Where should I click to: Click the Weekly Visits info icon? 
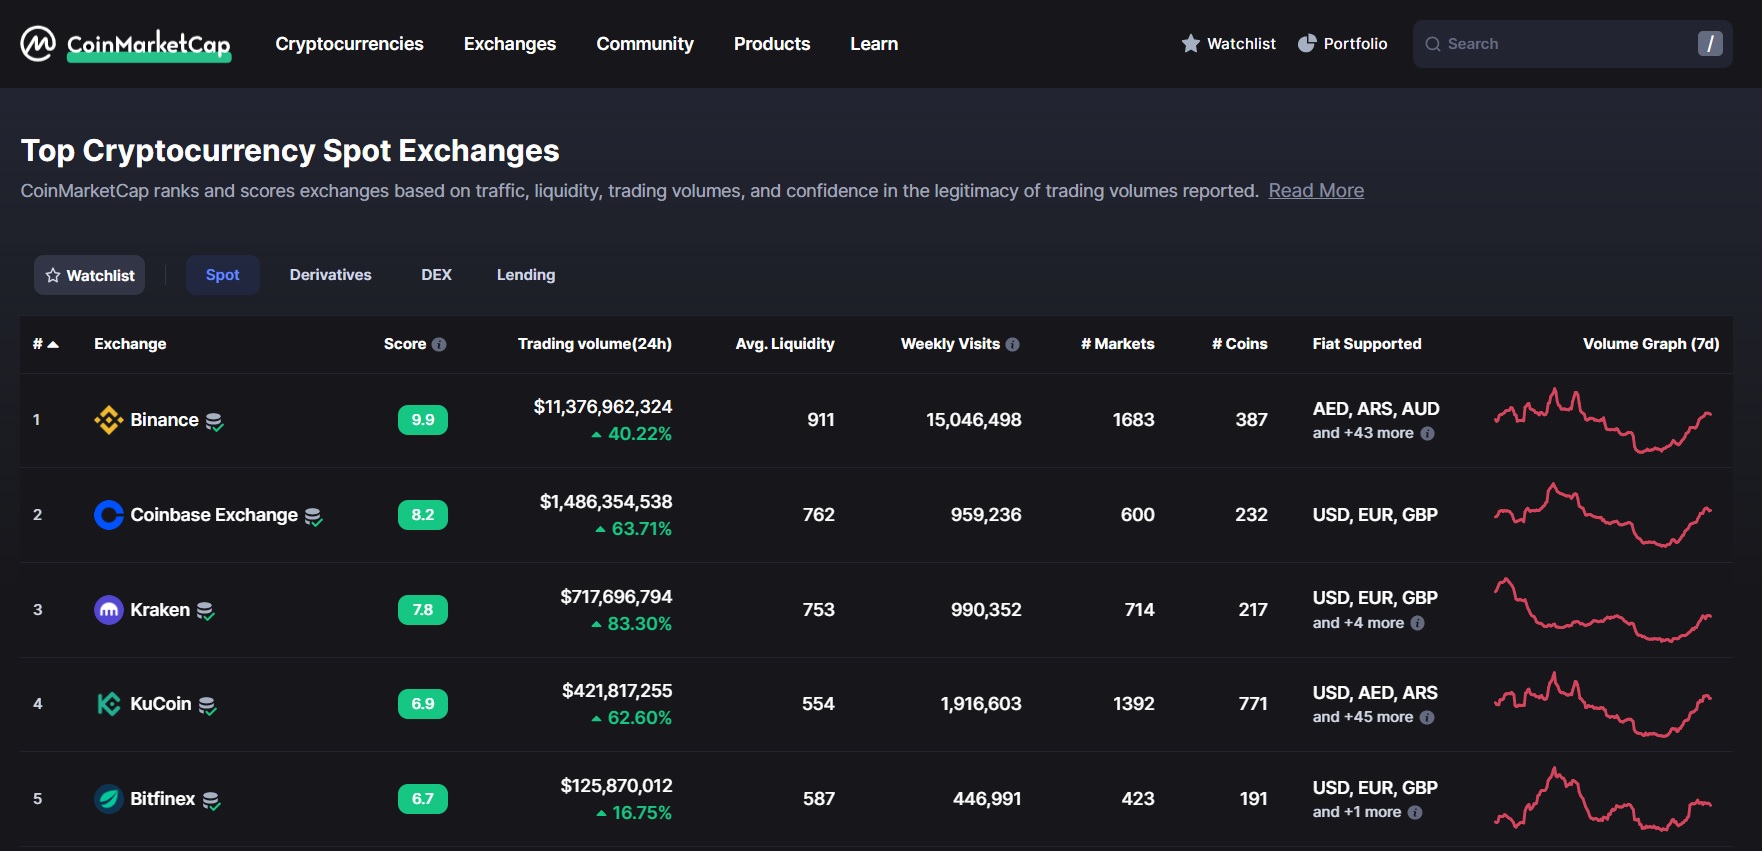[1012, 344]
